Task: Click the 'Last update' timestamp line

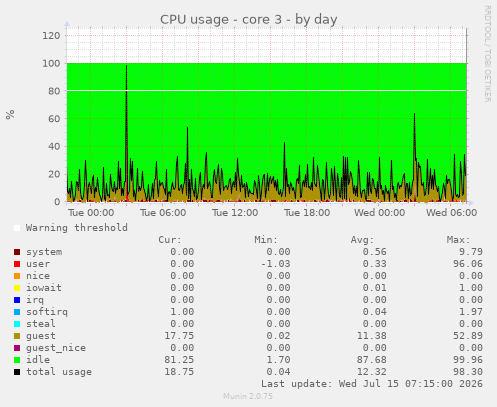Action: pyautogui.click(x=372, y=384)
